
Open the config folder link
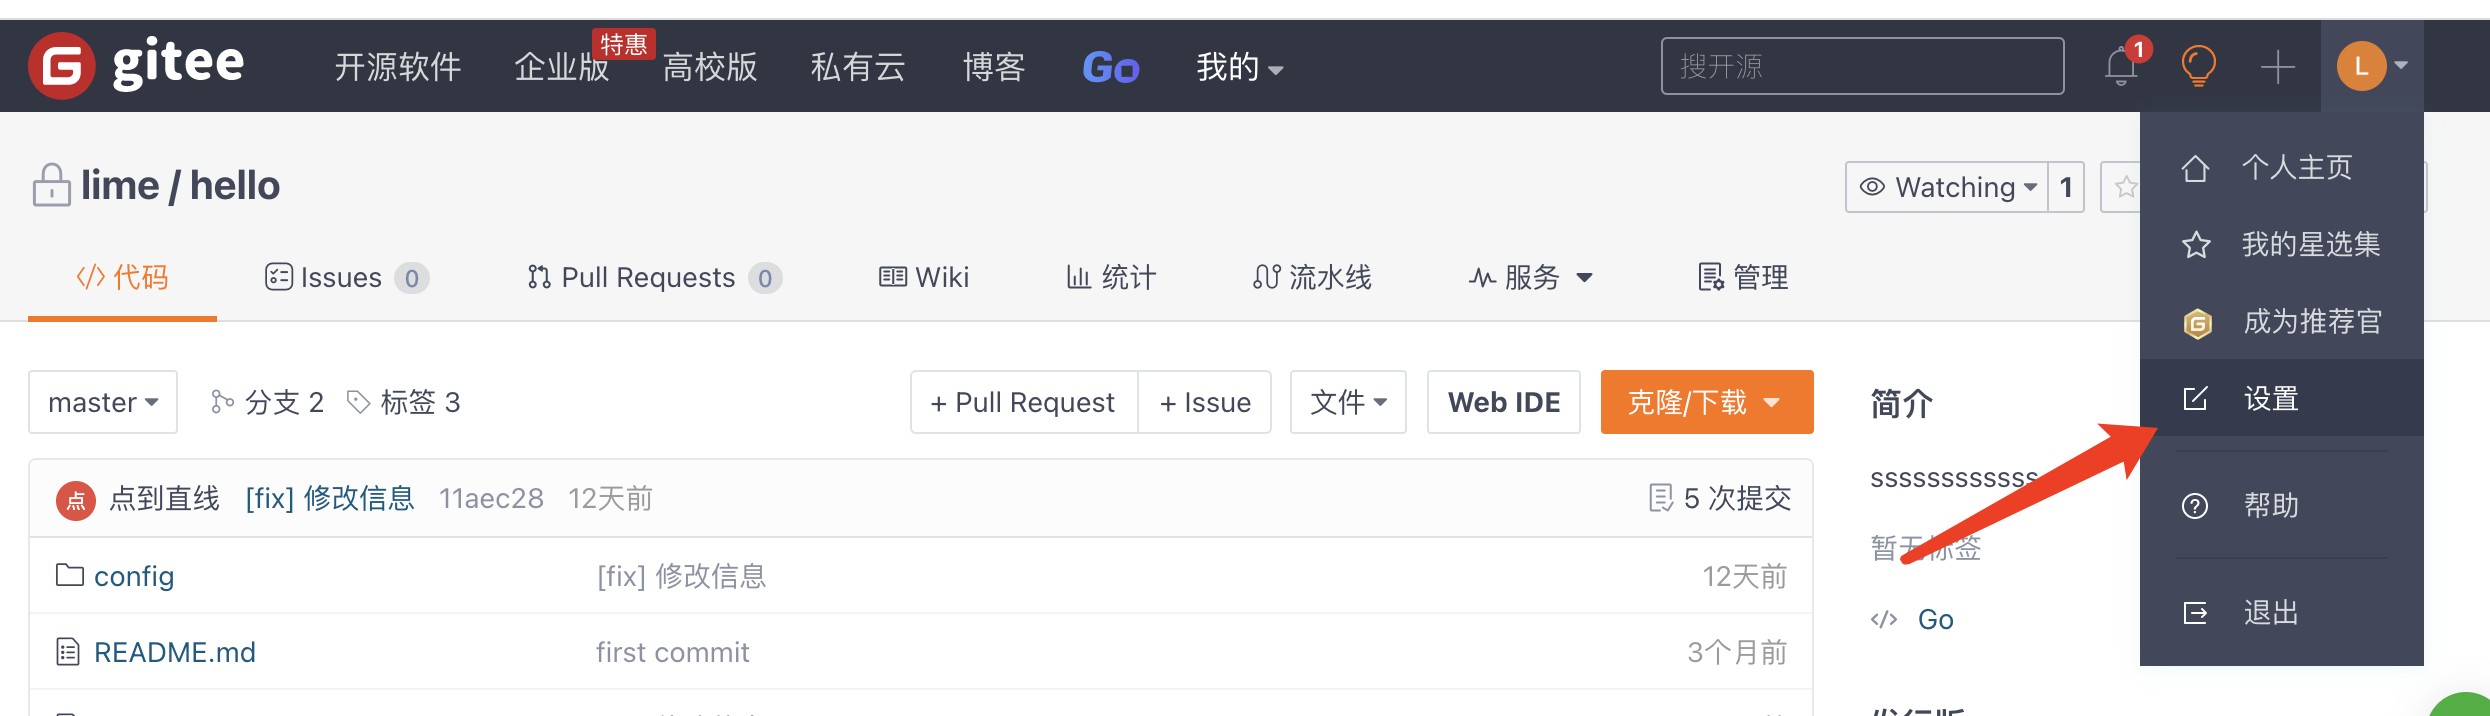[x=134, y=576]
